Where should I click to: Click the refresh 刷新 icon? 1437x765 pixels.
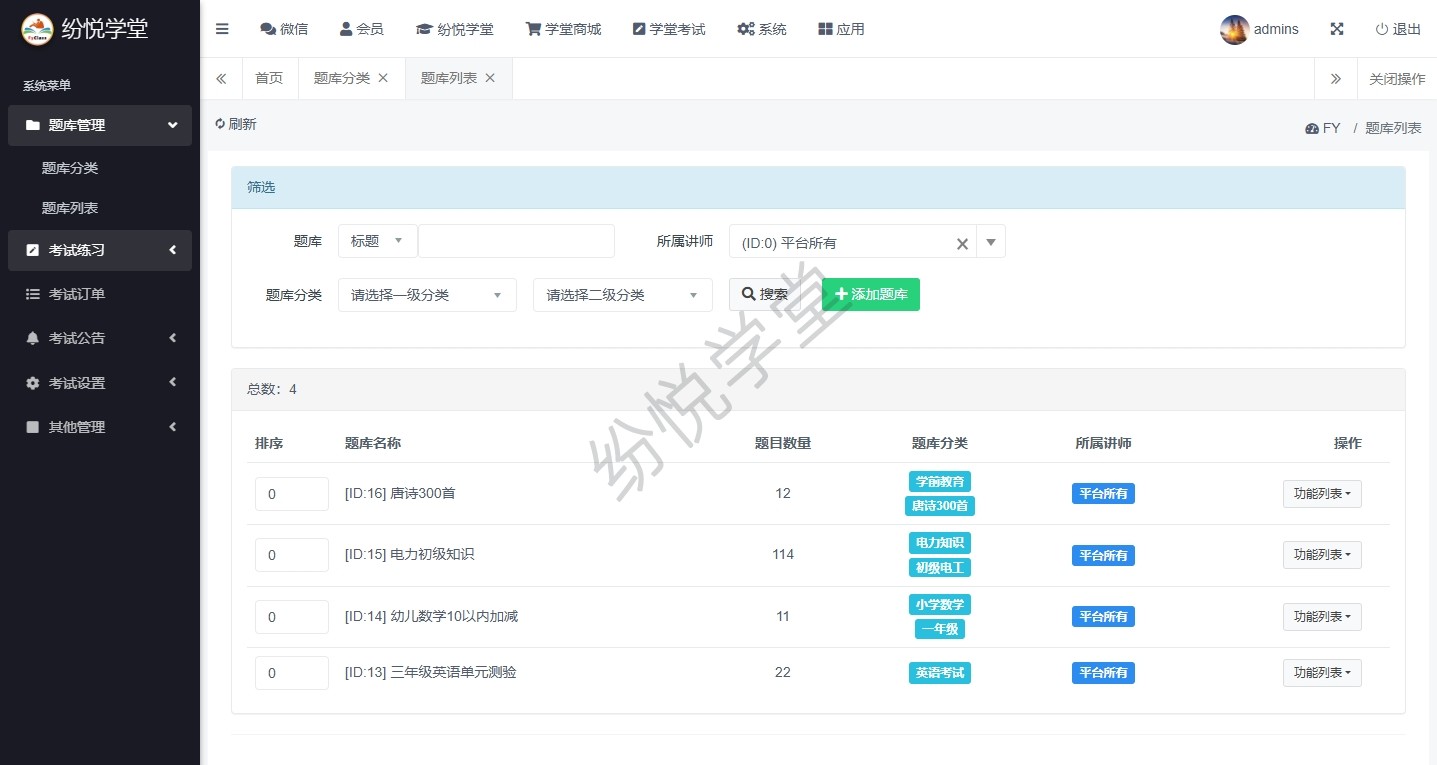pos(221,124)
